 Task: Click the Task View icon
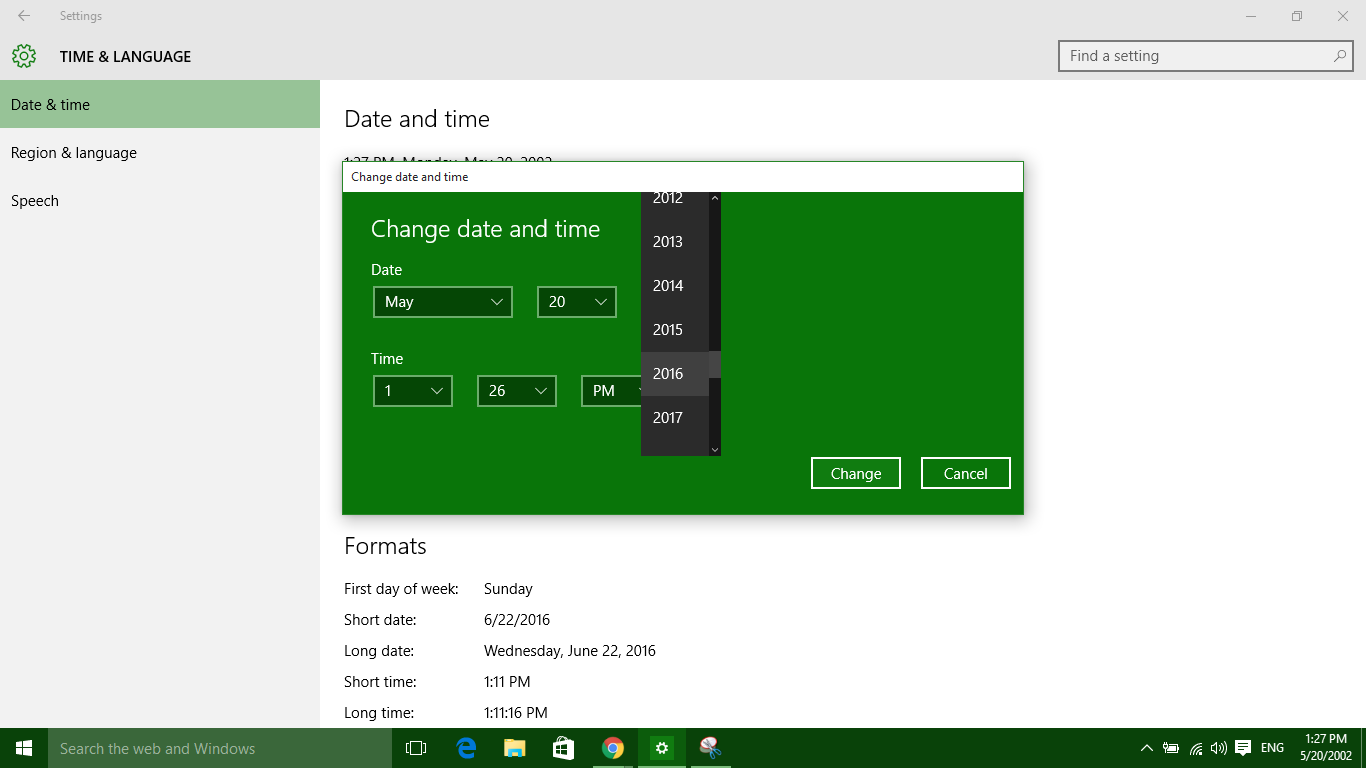pyautogui.click(x=415, y=748)
